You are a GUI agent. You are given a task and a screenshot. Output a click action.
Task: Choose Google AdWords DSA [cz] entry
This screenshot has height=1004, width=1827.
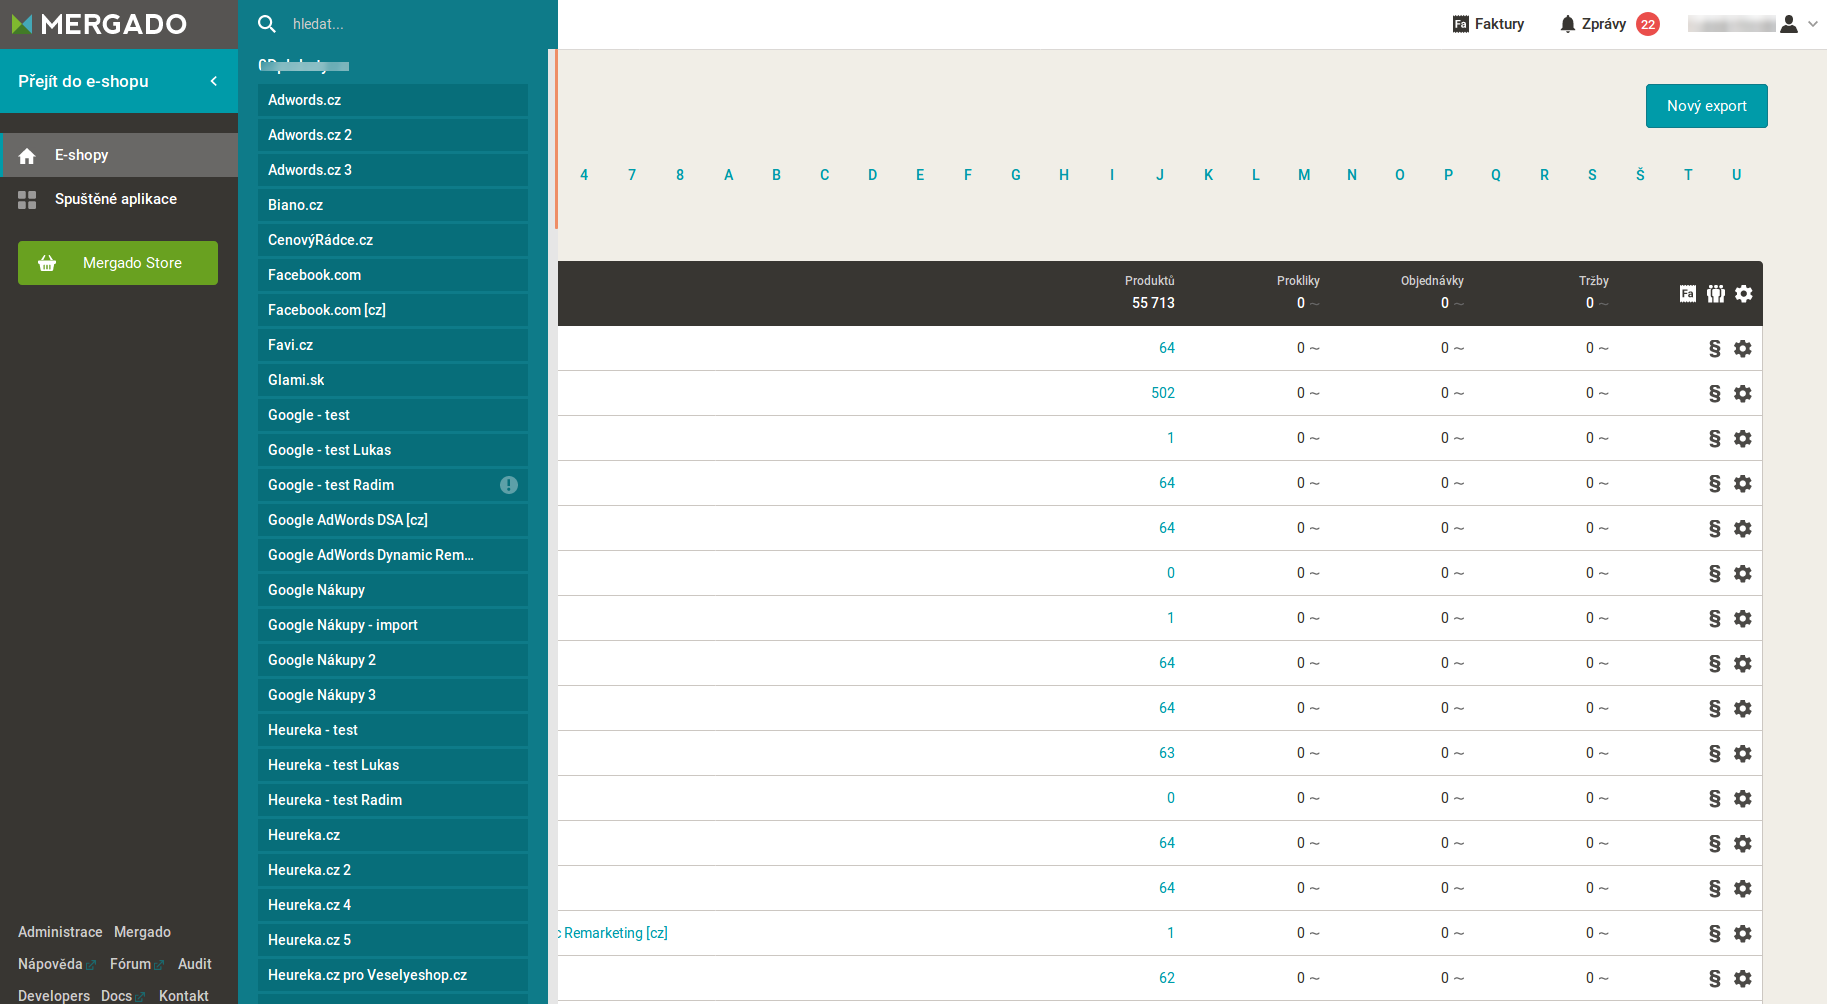[393, 520]
